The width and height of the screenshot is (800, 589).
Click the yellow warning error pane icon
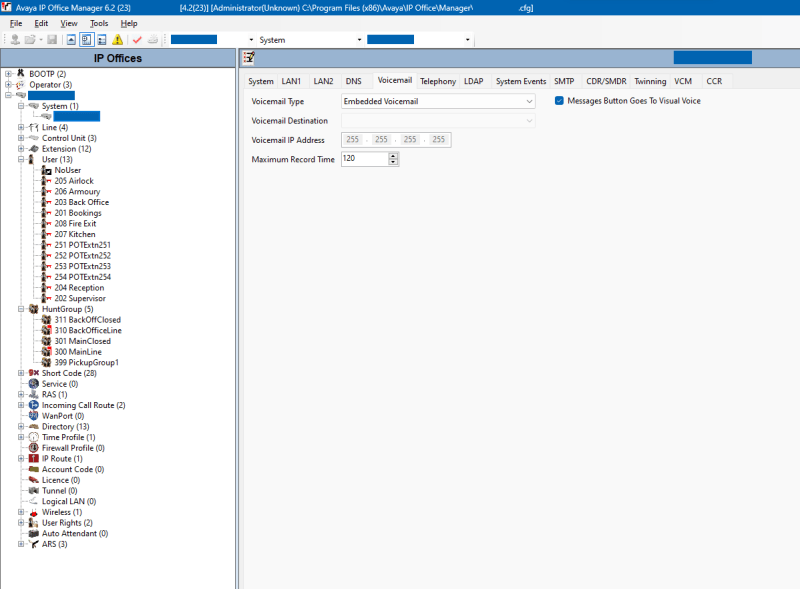point(117,39)
